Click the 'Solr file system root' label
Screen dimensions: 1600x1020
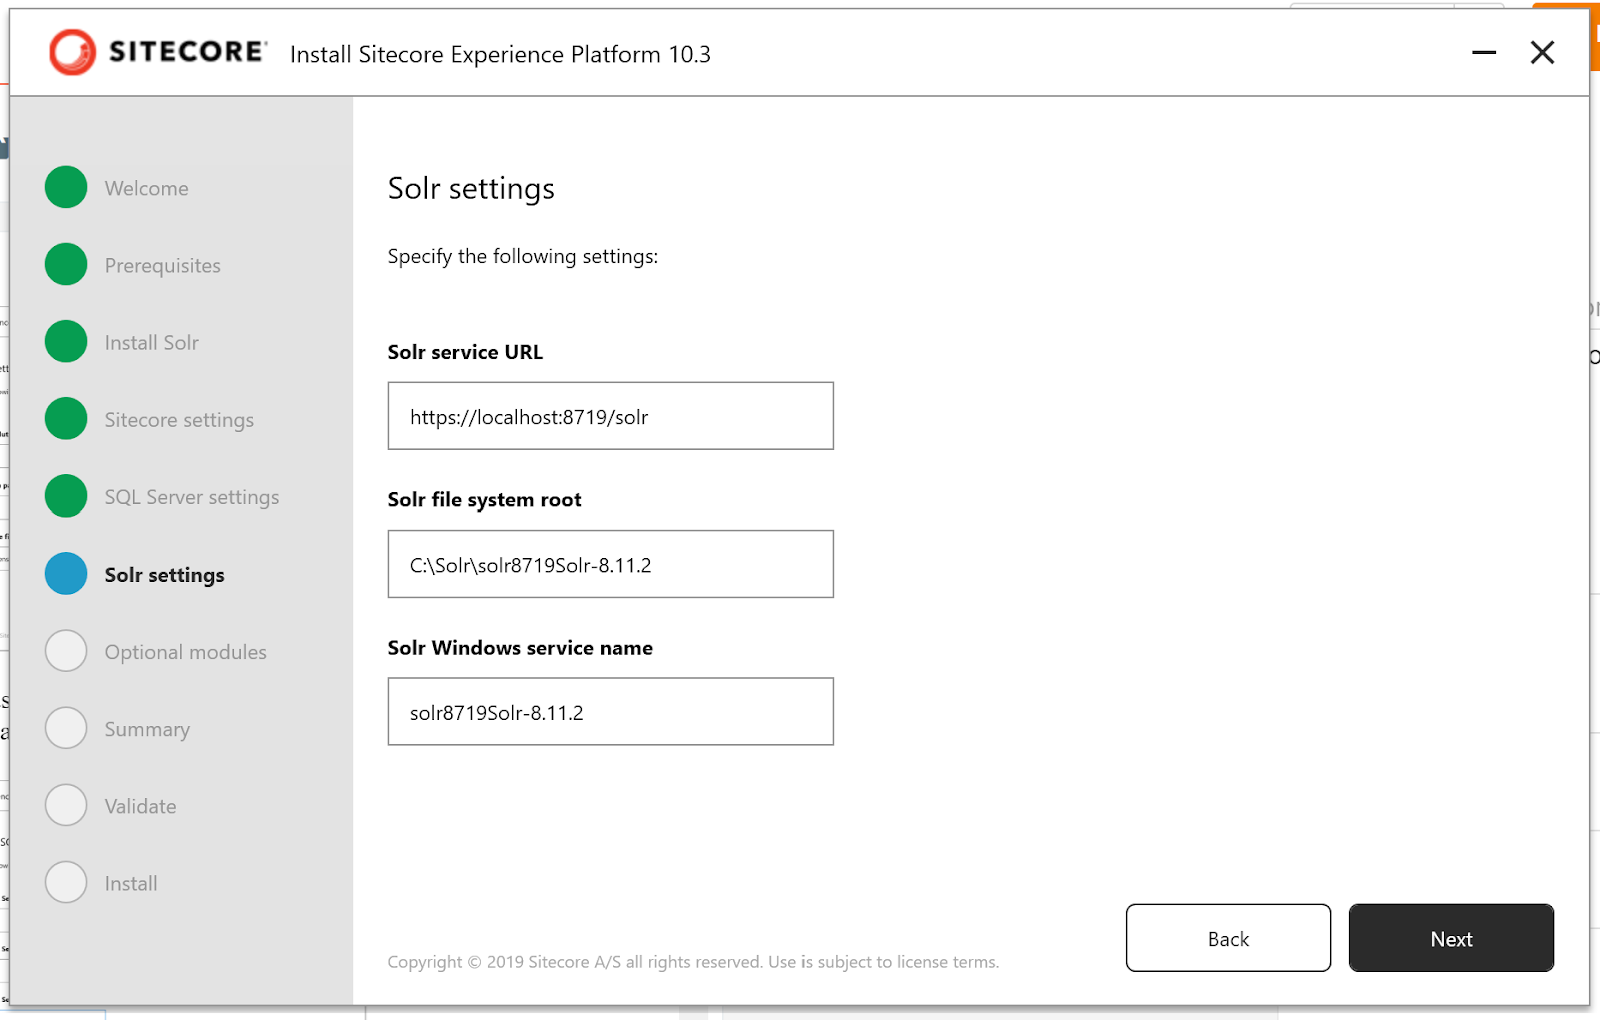tap(484, 500)
